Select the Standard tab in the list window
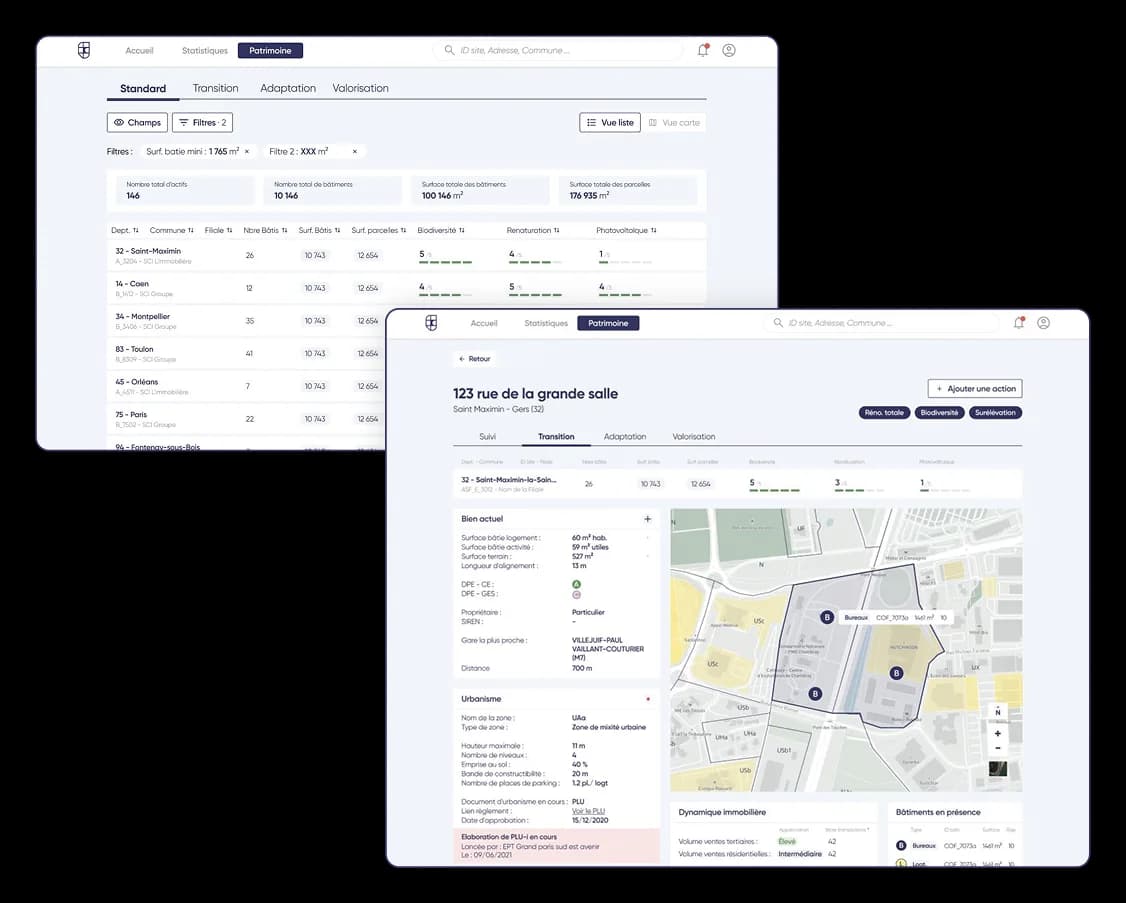Screen dimensions: 1126x903 point(143,88)
